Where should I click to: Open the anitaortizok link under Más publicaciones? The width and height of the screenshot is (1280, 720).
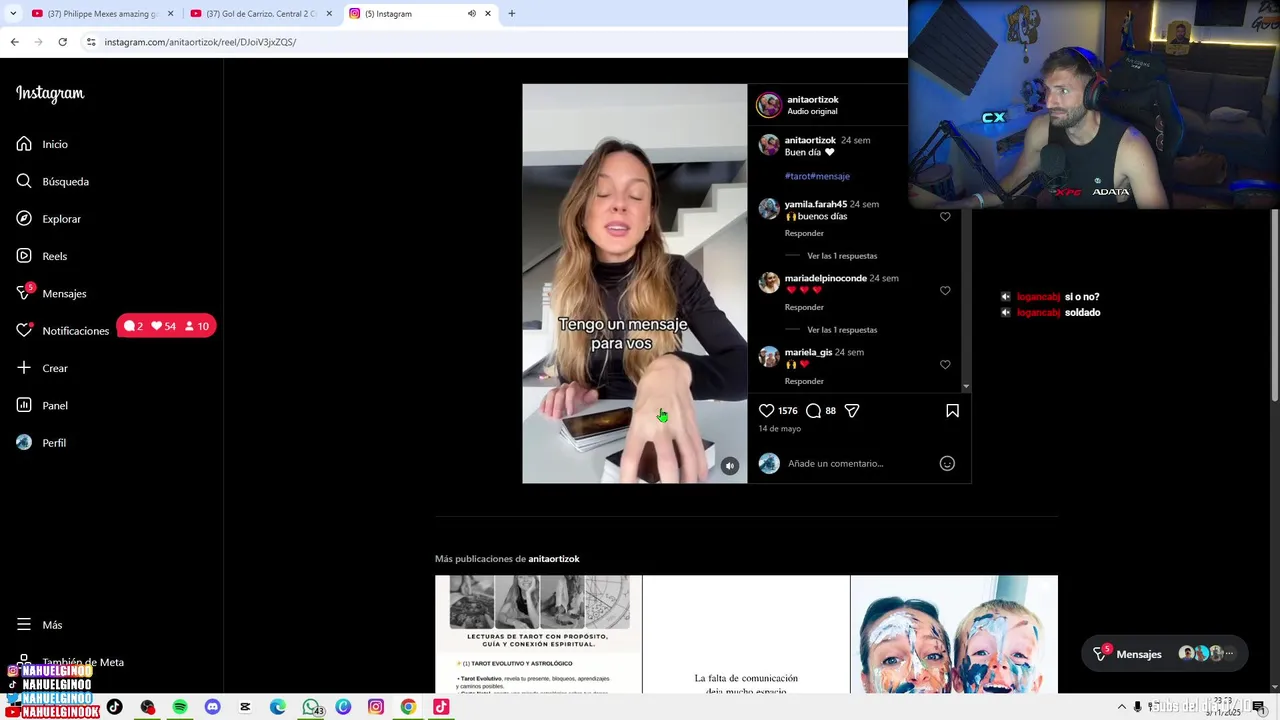(554, 559)
